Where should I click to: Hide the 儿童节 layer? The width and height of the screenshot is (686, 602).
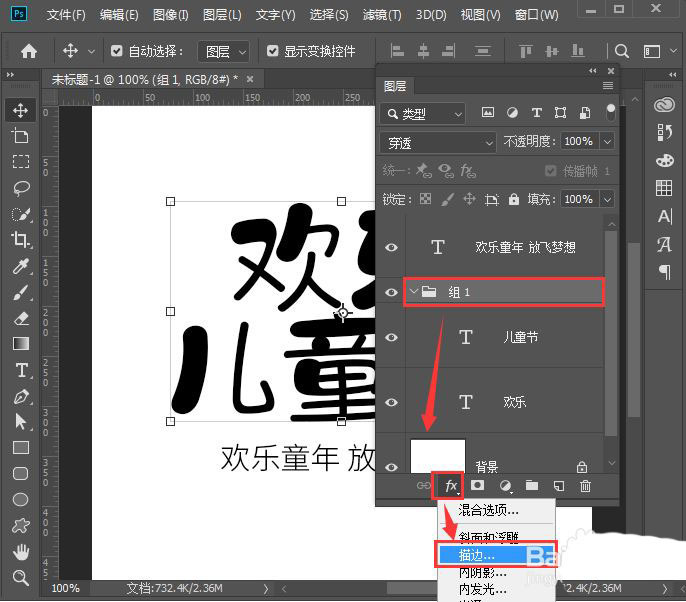(392, 337)
